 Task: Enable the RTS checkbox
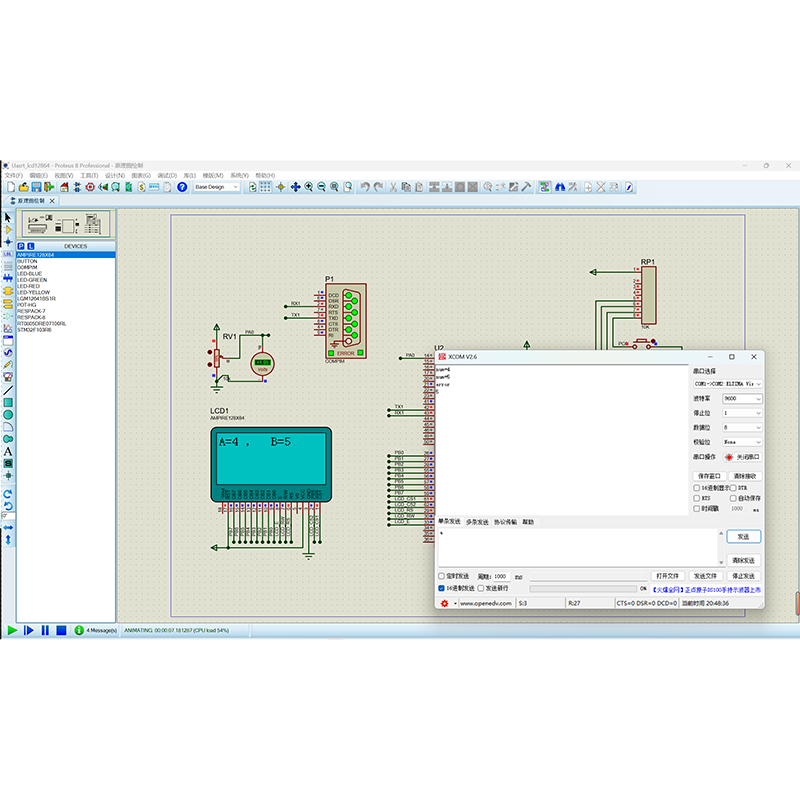(x=696, y=498)
